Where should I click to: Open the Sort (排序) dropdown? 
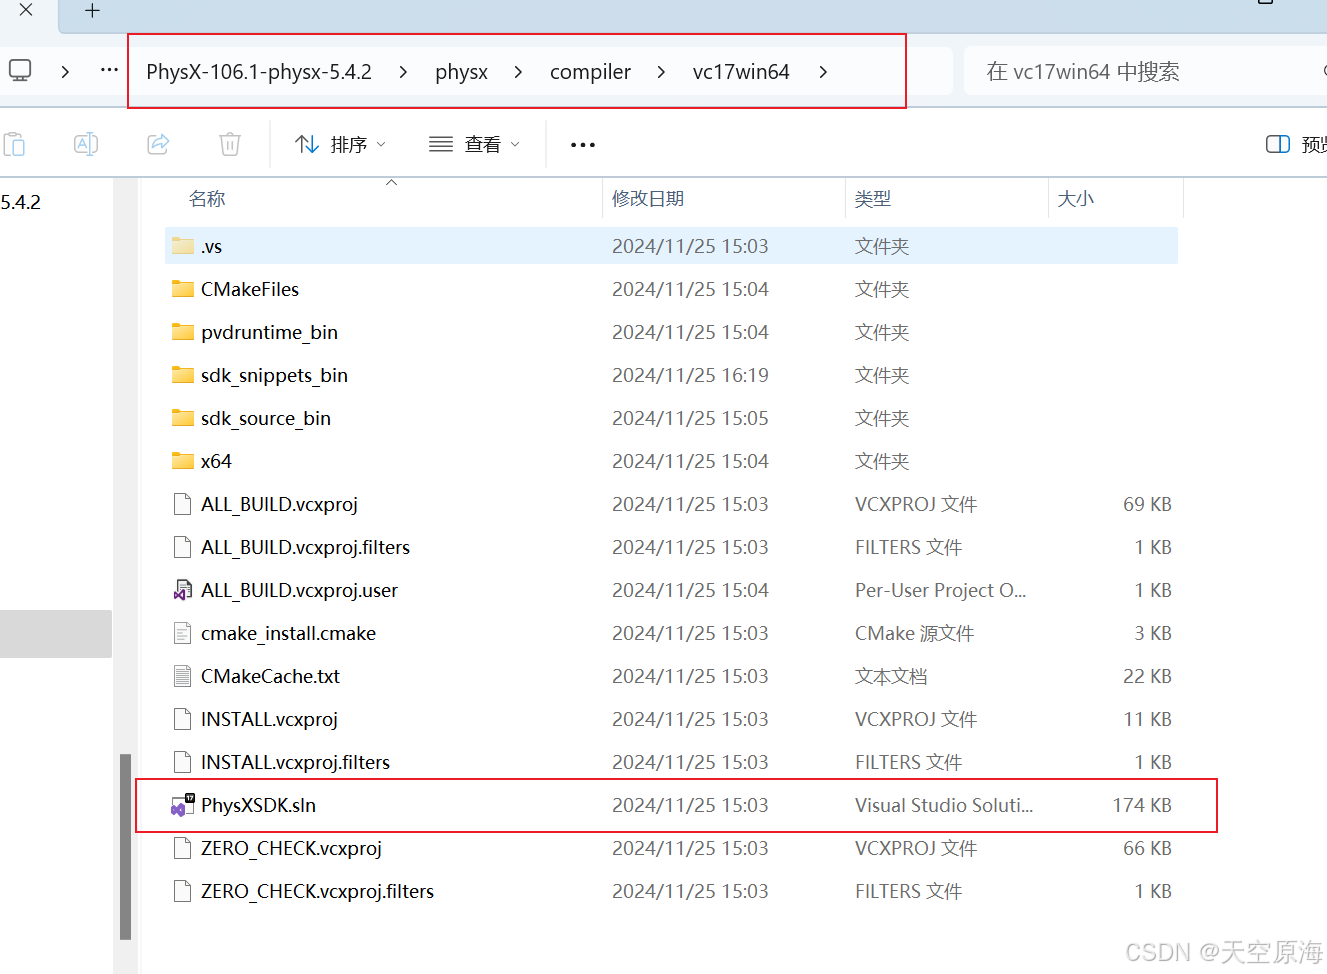(340, 145)
